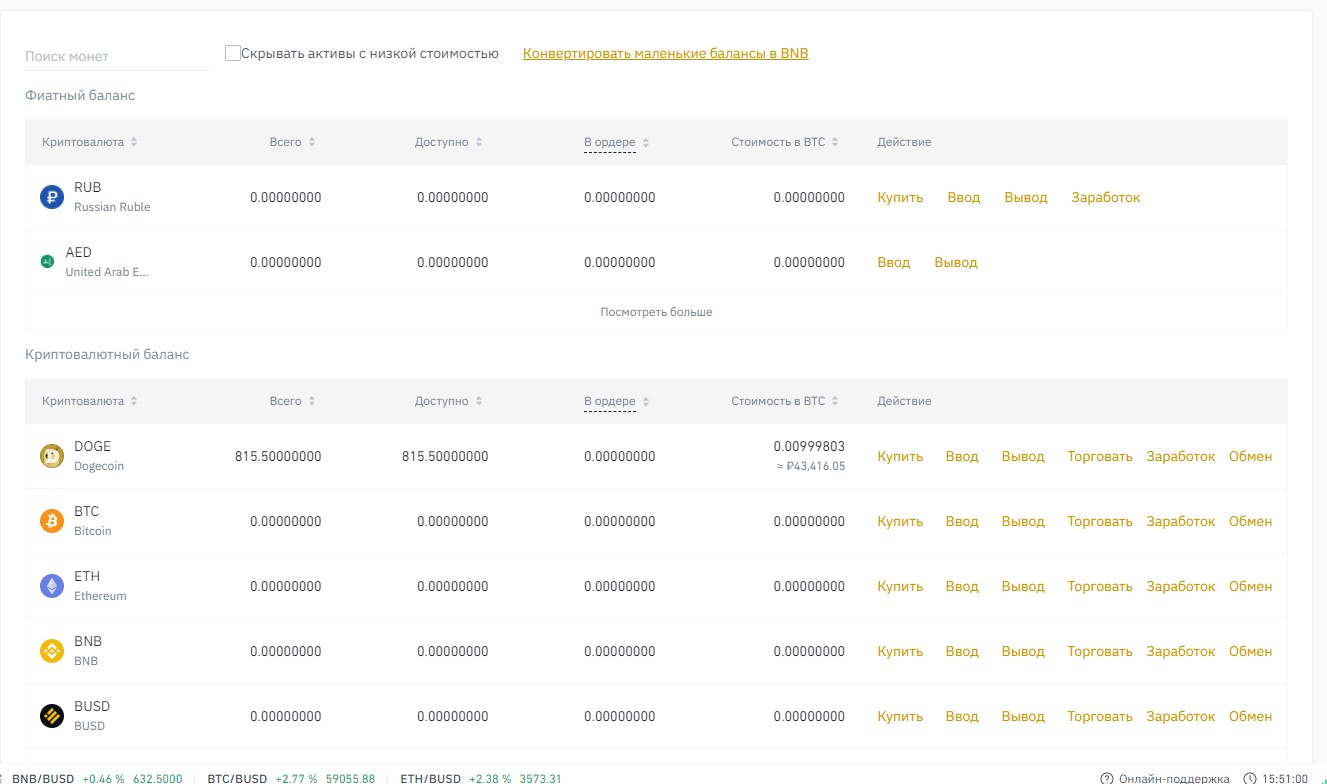This screenshot has height=784, width=1327.
Task: Click Обмен in BTC row
Action: click(1251, 521)
